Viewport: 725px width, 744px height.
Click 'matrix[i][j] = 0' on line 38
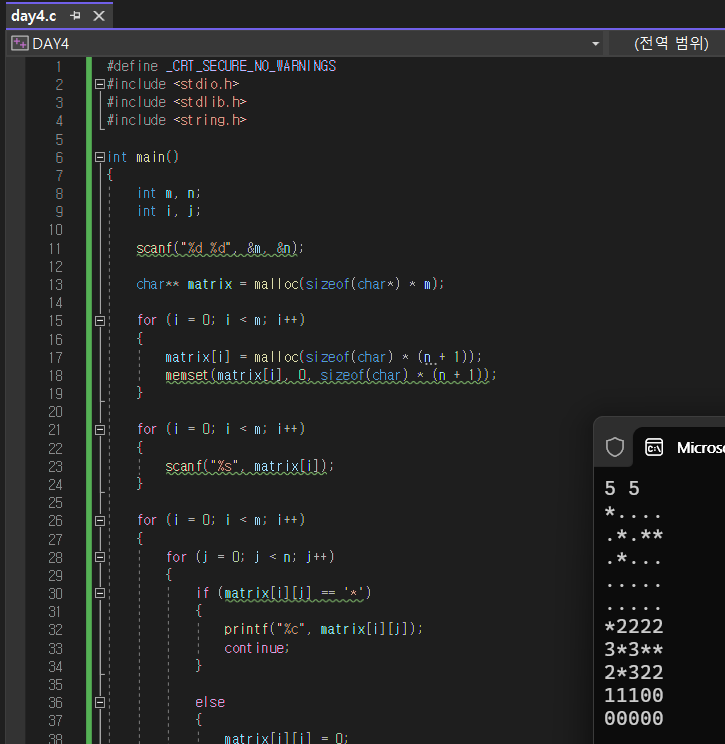(x=286, y=738)
